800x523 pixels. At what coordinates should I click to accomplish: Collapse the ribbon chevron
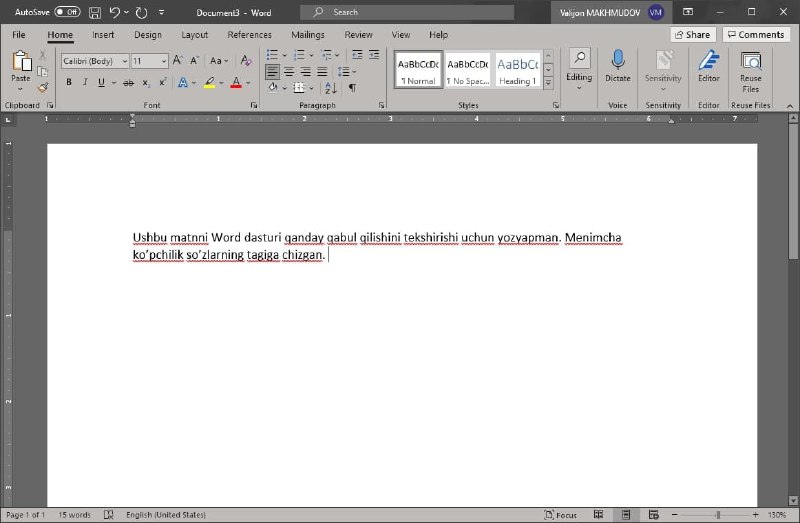[790, 106]
